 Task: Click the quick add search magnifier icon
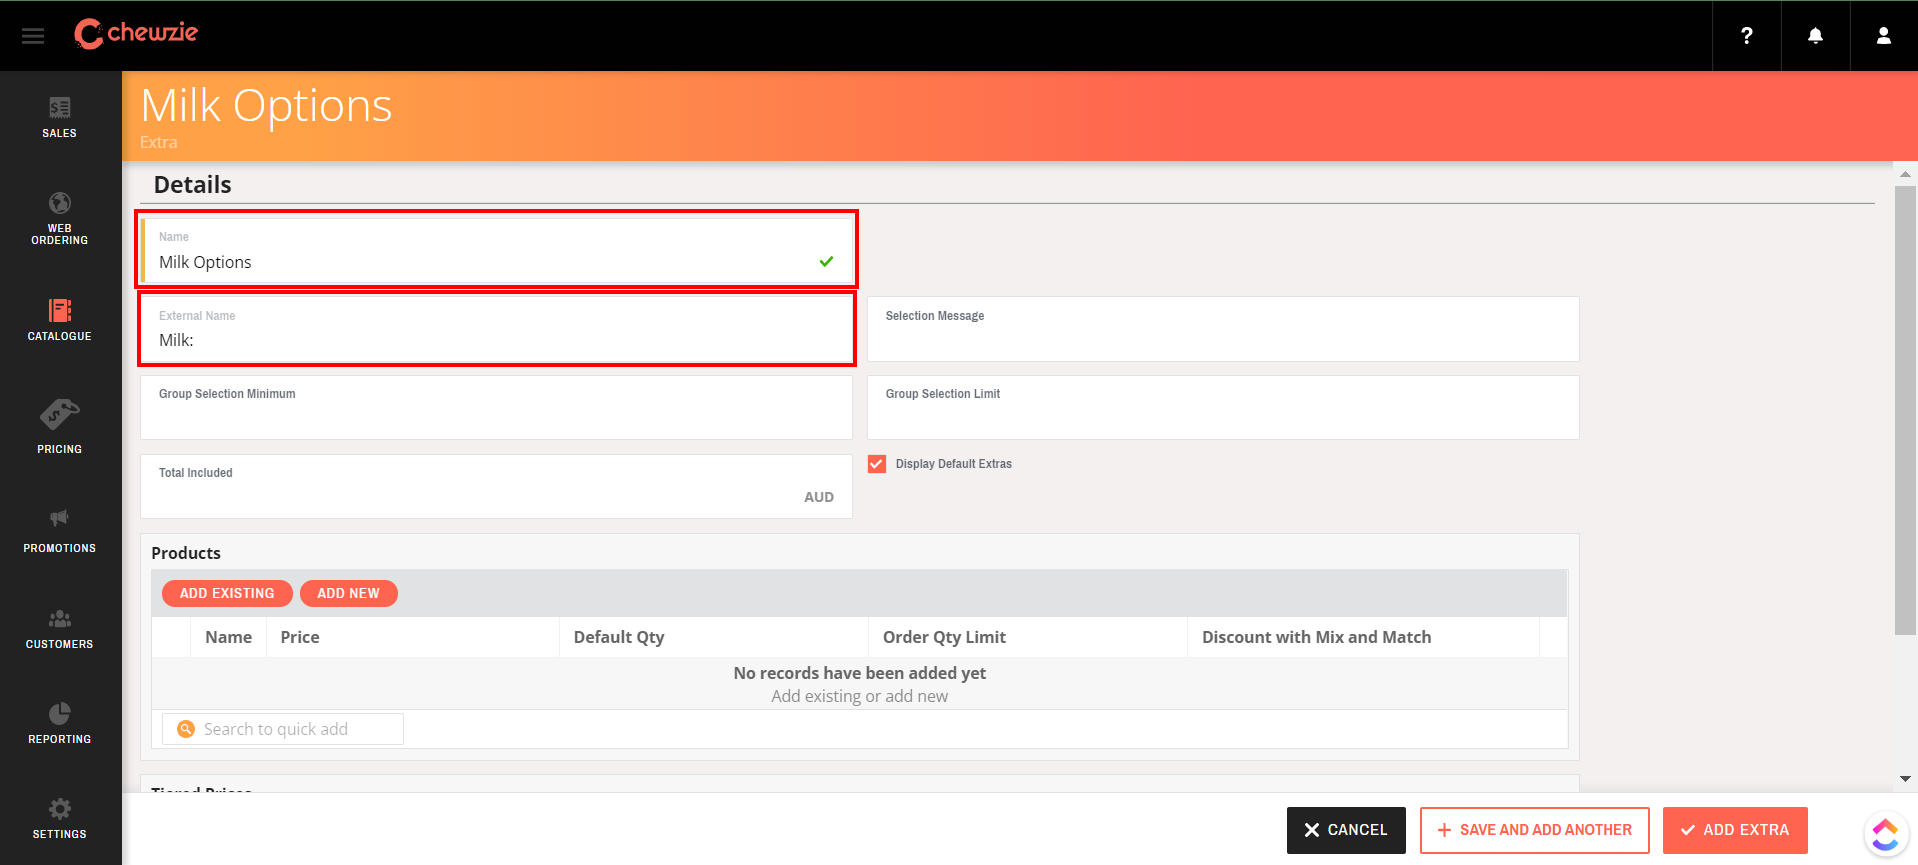[186, 729]
